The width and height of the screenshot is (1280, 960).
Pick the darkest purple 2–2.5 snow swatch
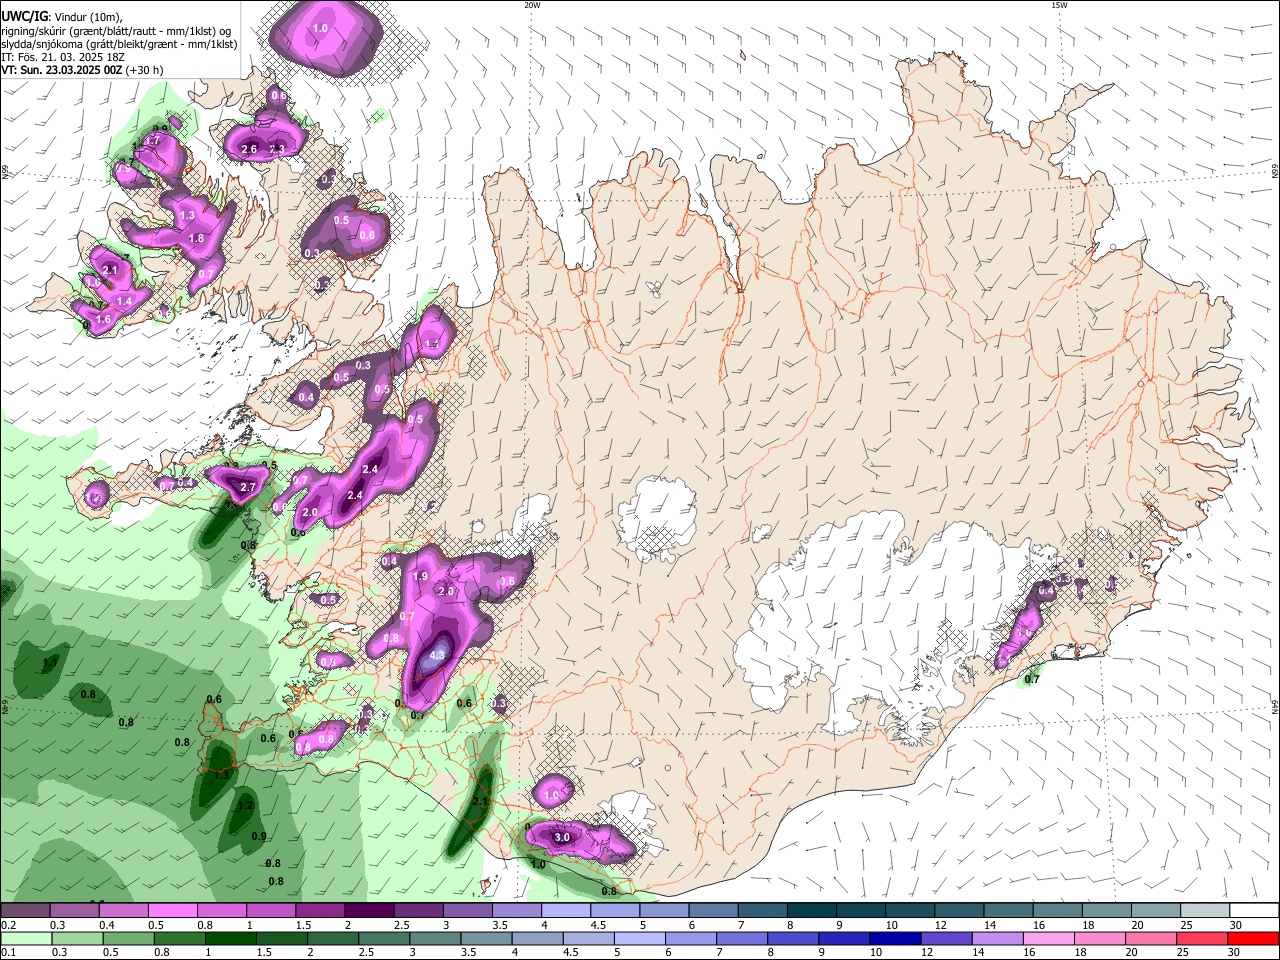(x=370, y=910)
